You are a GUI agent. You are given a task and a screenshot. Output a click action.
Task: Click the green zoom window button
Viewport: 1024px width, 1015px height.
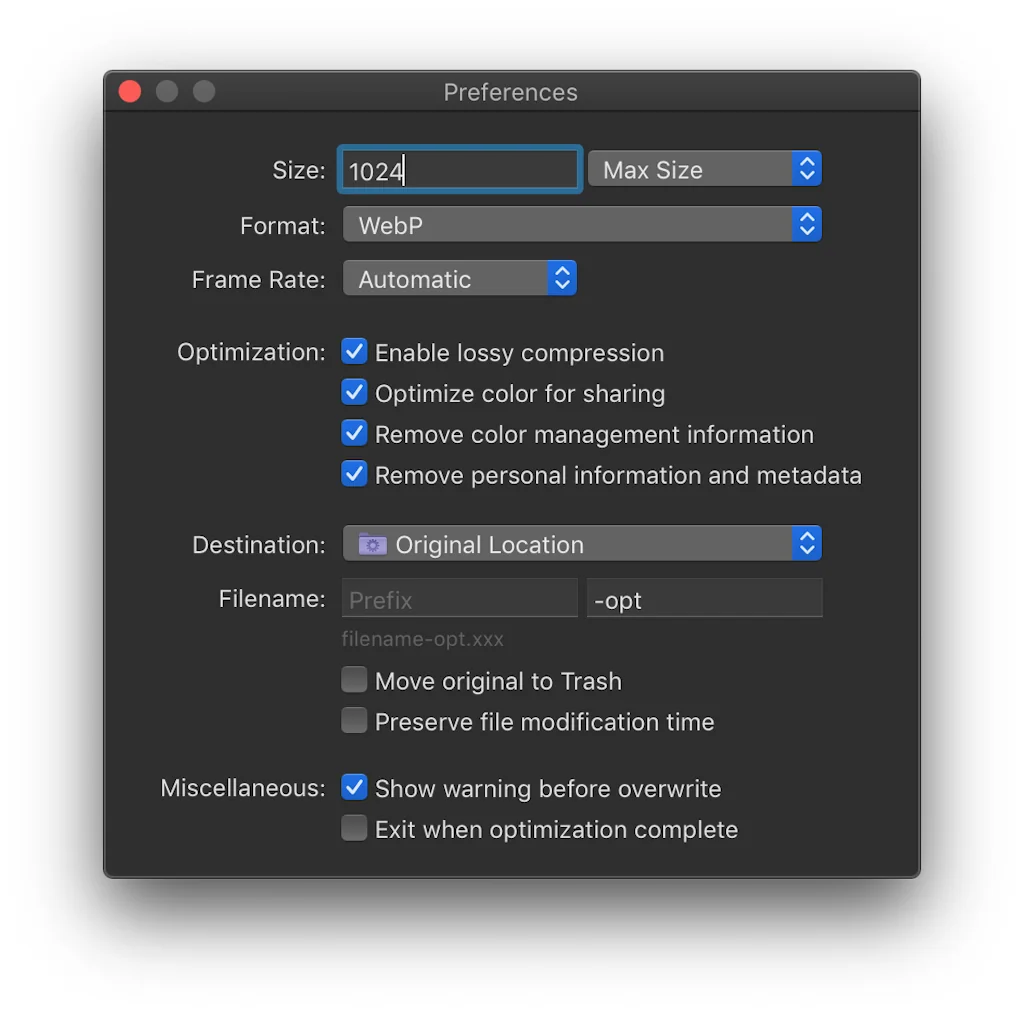[204, 92]
